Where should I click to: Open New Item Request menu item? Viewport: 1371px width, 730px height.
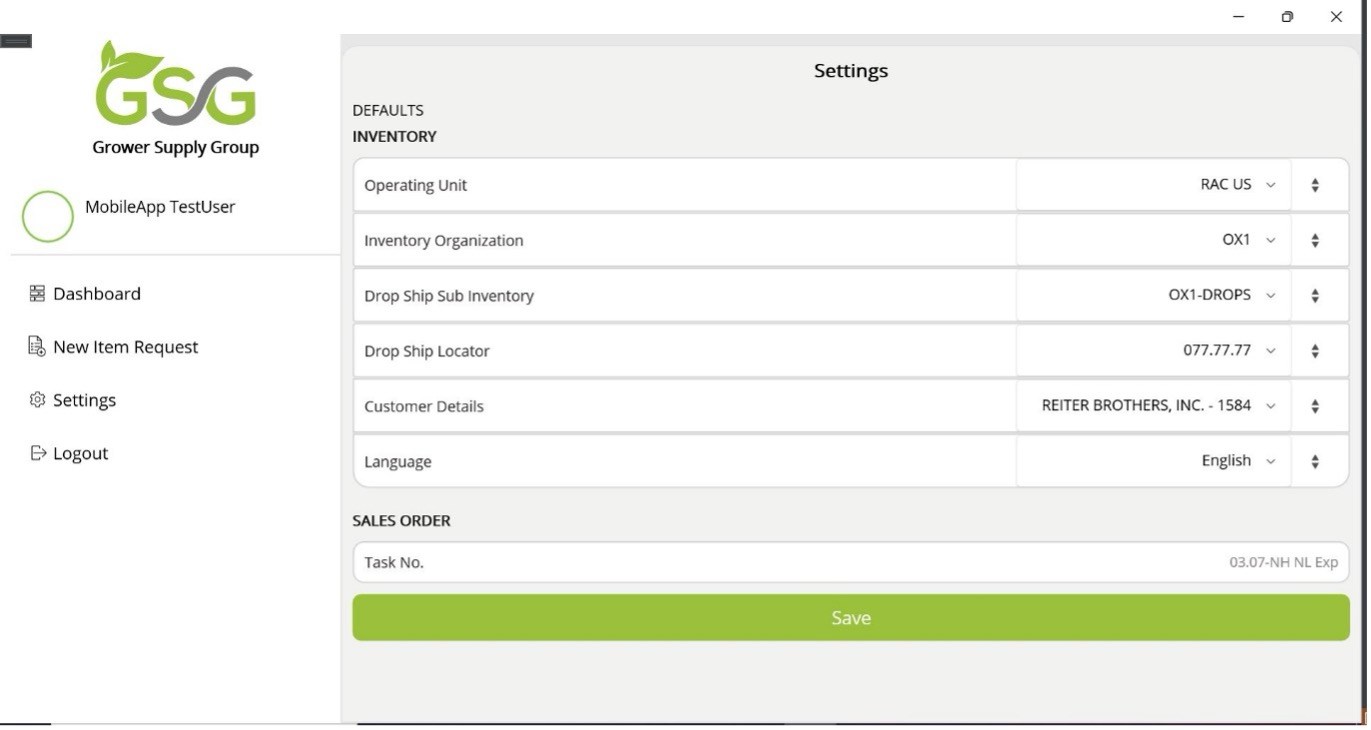click(x=126, y=347)
